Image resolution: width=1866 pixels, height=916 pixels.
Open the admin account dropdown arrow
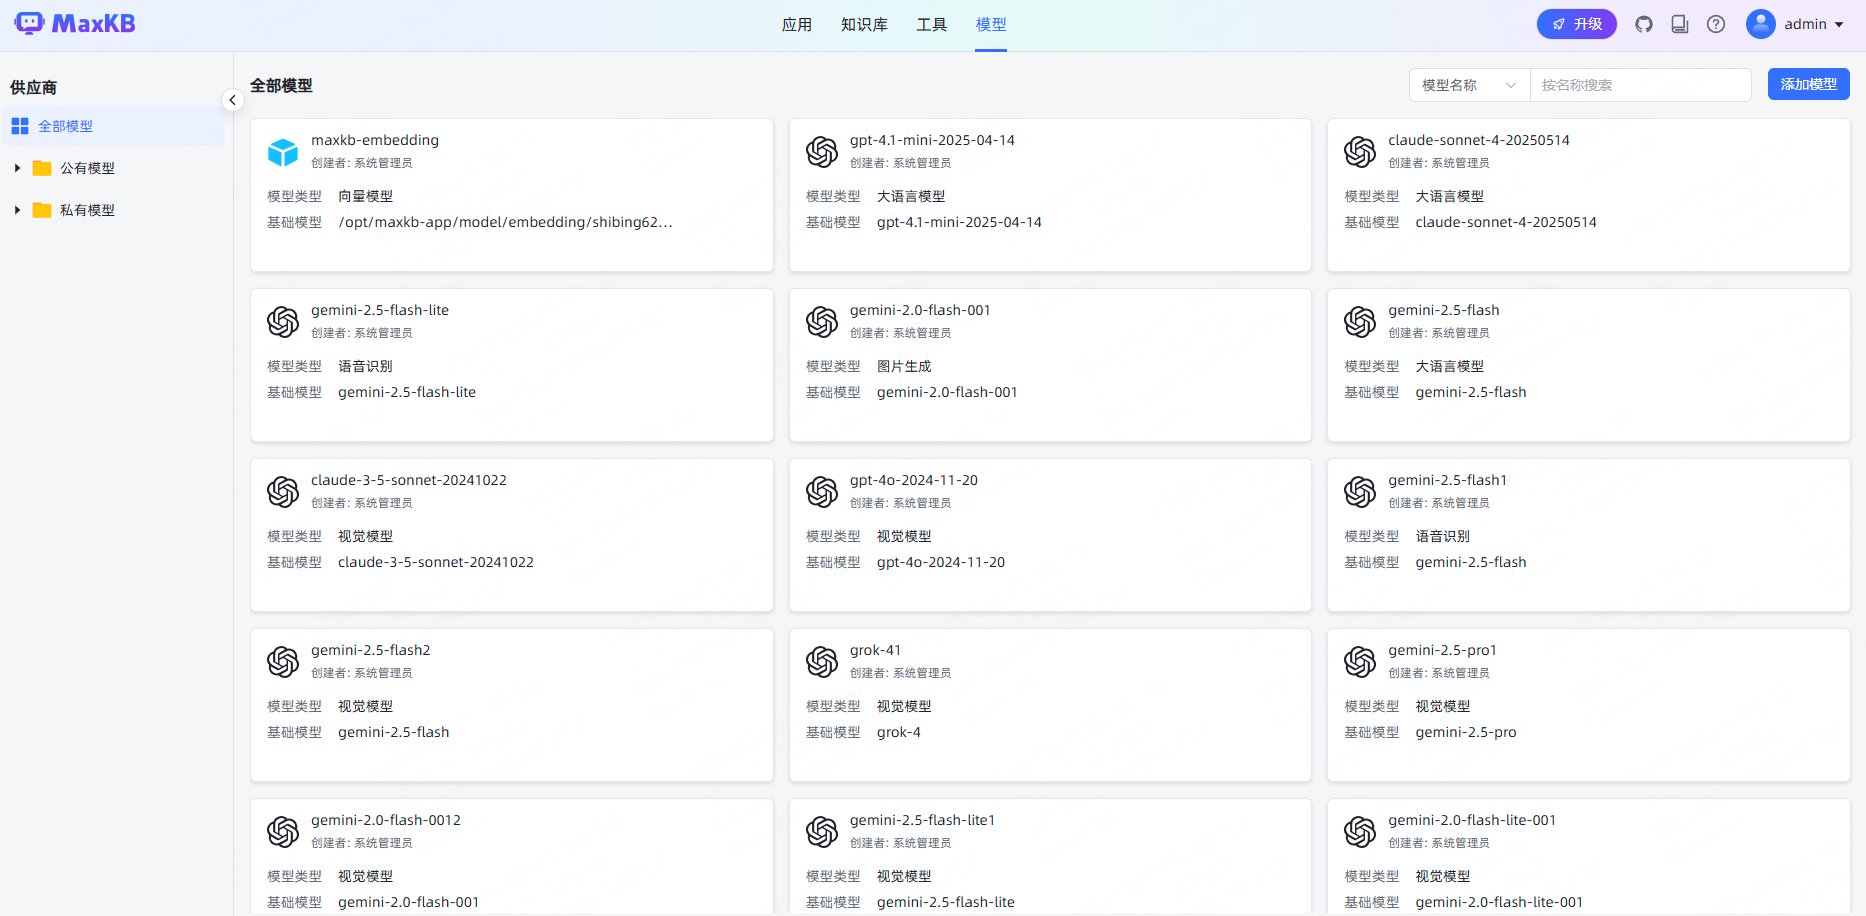1839,25
